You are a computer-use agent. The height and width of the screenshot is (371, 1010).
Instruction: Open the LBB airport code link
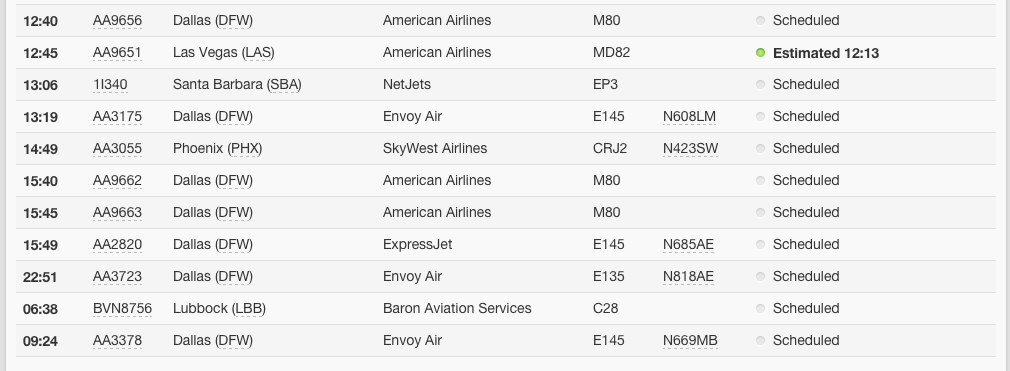(x=247, y=309)
